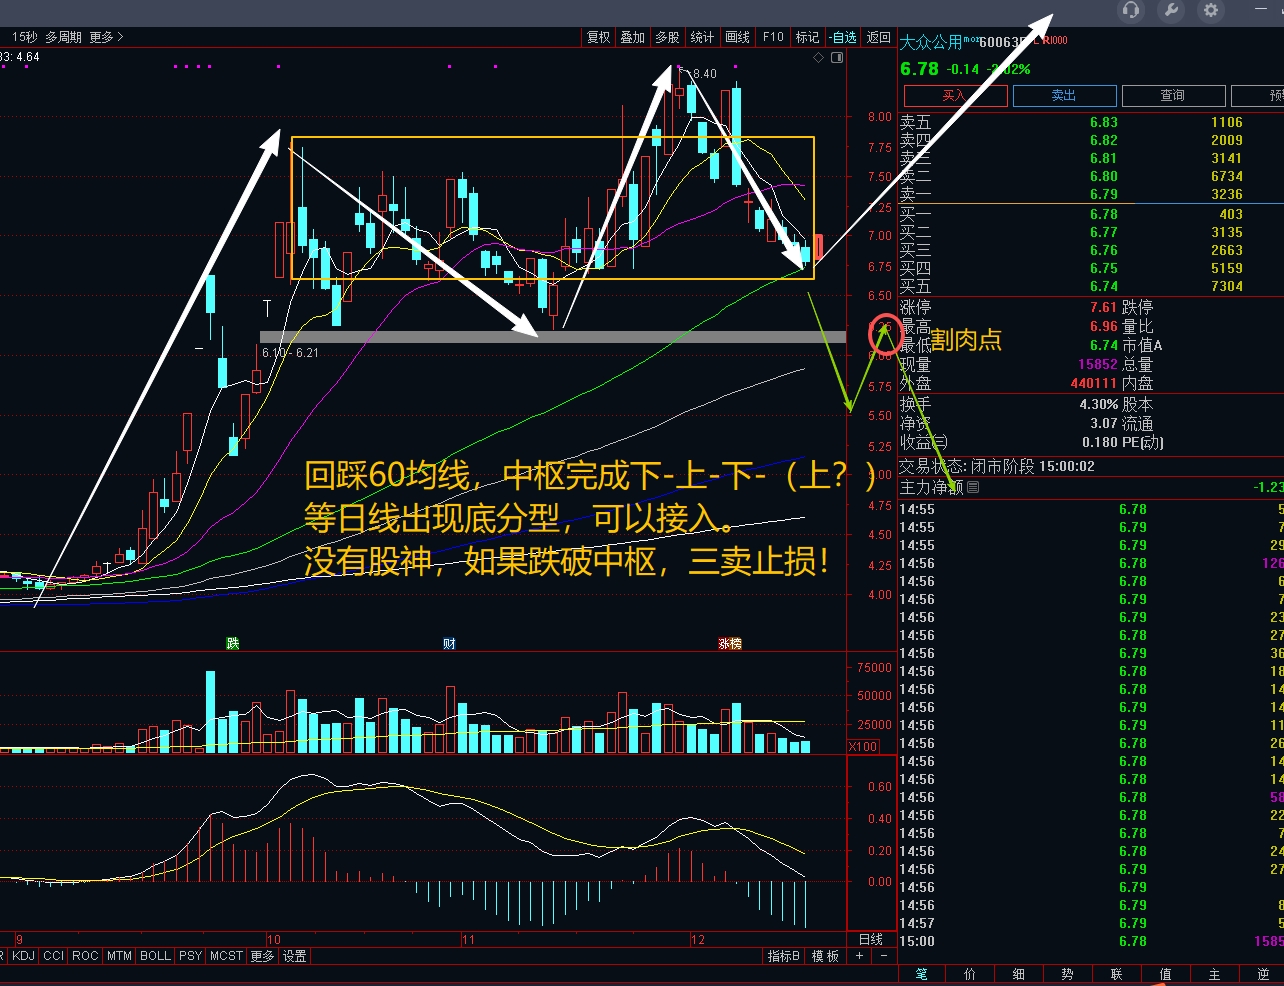Expand 更多 indicators in bottom bar
This screenshot has width=1284, height=986.
click(262, 956)
